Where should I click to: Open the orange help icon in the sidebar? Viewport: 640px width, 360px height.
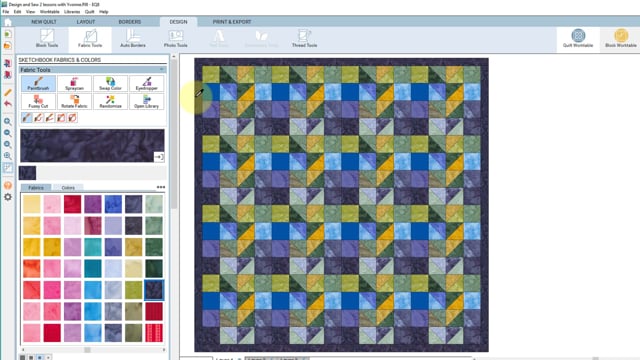[x=8, y=186]
